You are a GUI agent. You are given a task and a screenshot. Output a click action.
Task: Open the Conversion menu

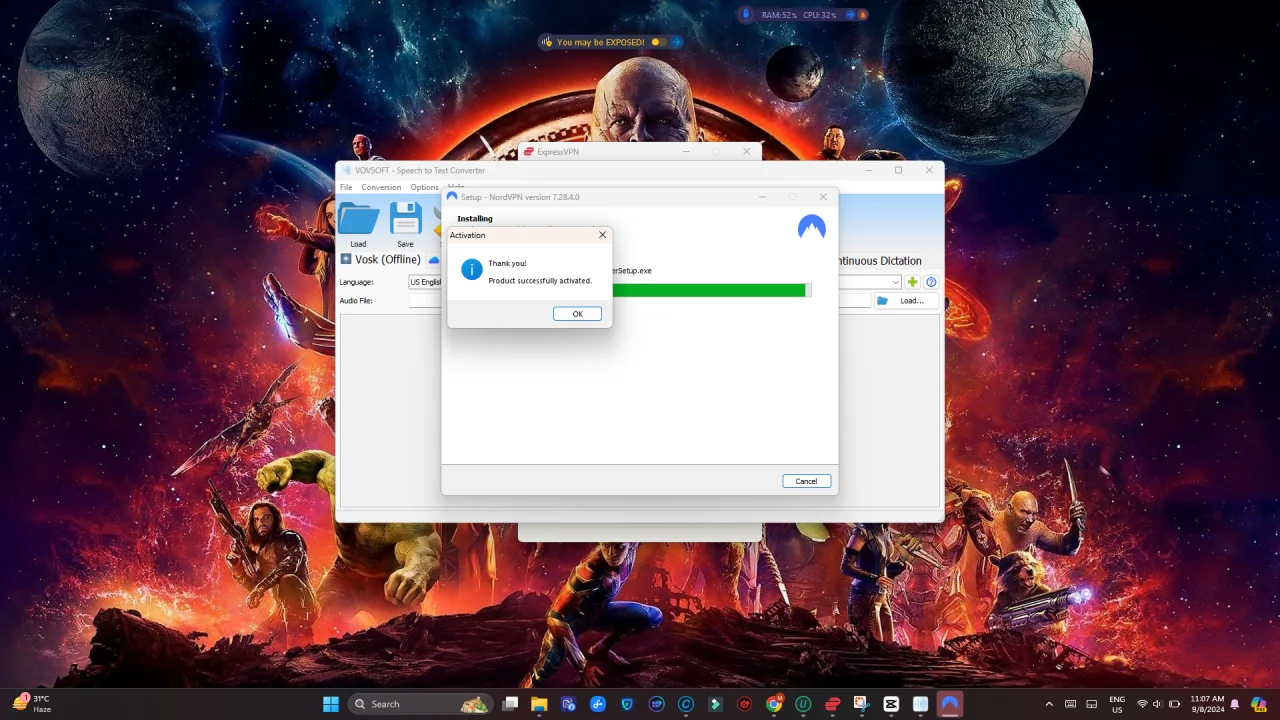coord(381,187)
